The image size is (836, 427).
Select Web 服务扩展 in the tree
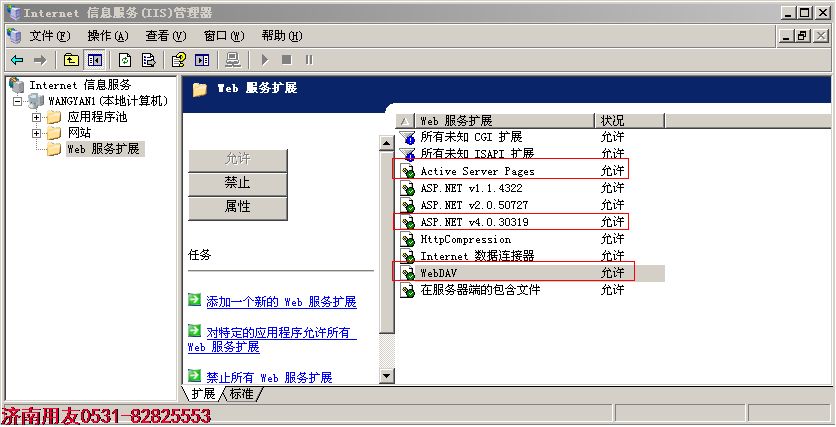click(103, 149)
